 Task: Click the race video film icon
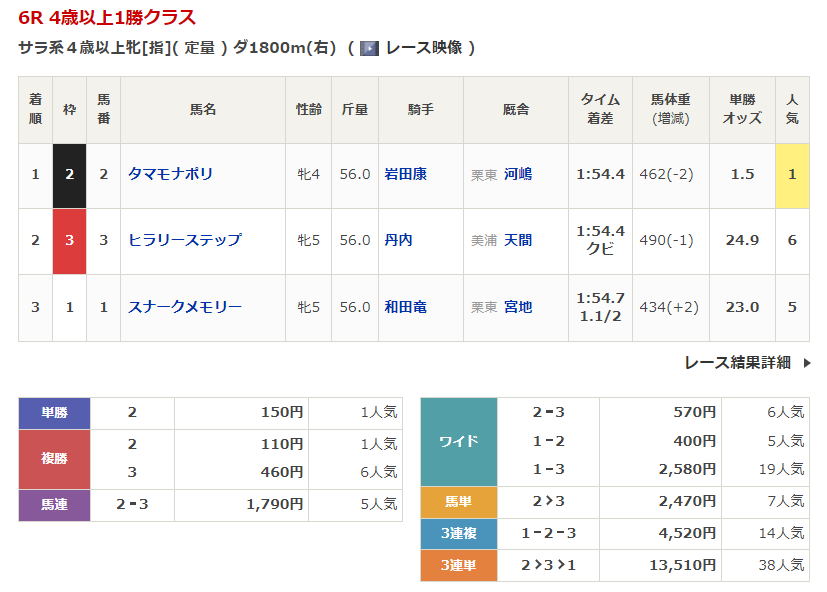(x=369, y=48)
